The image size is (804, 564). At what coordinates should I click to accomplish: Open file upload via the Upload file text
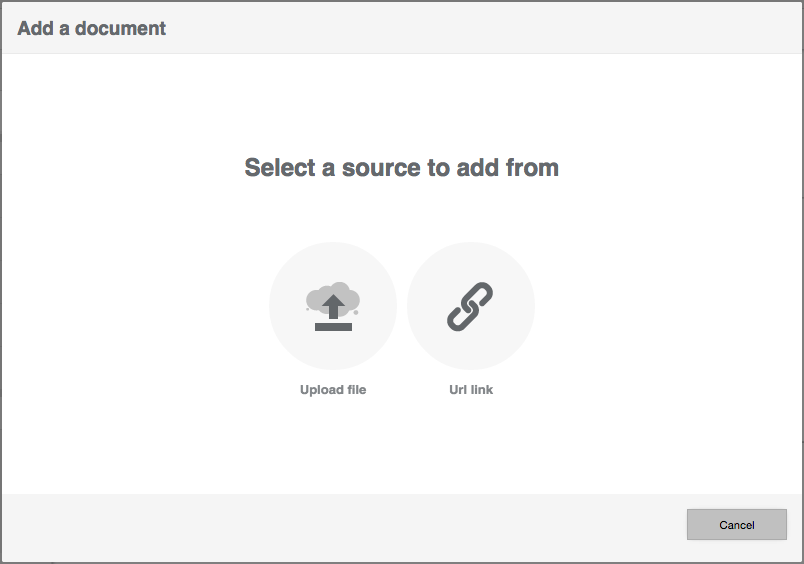[x=333, y=390]
